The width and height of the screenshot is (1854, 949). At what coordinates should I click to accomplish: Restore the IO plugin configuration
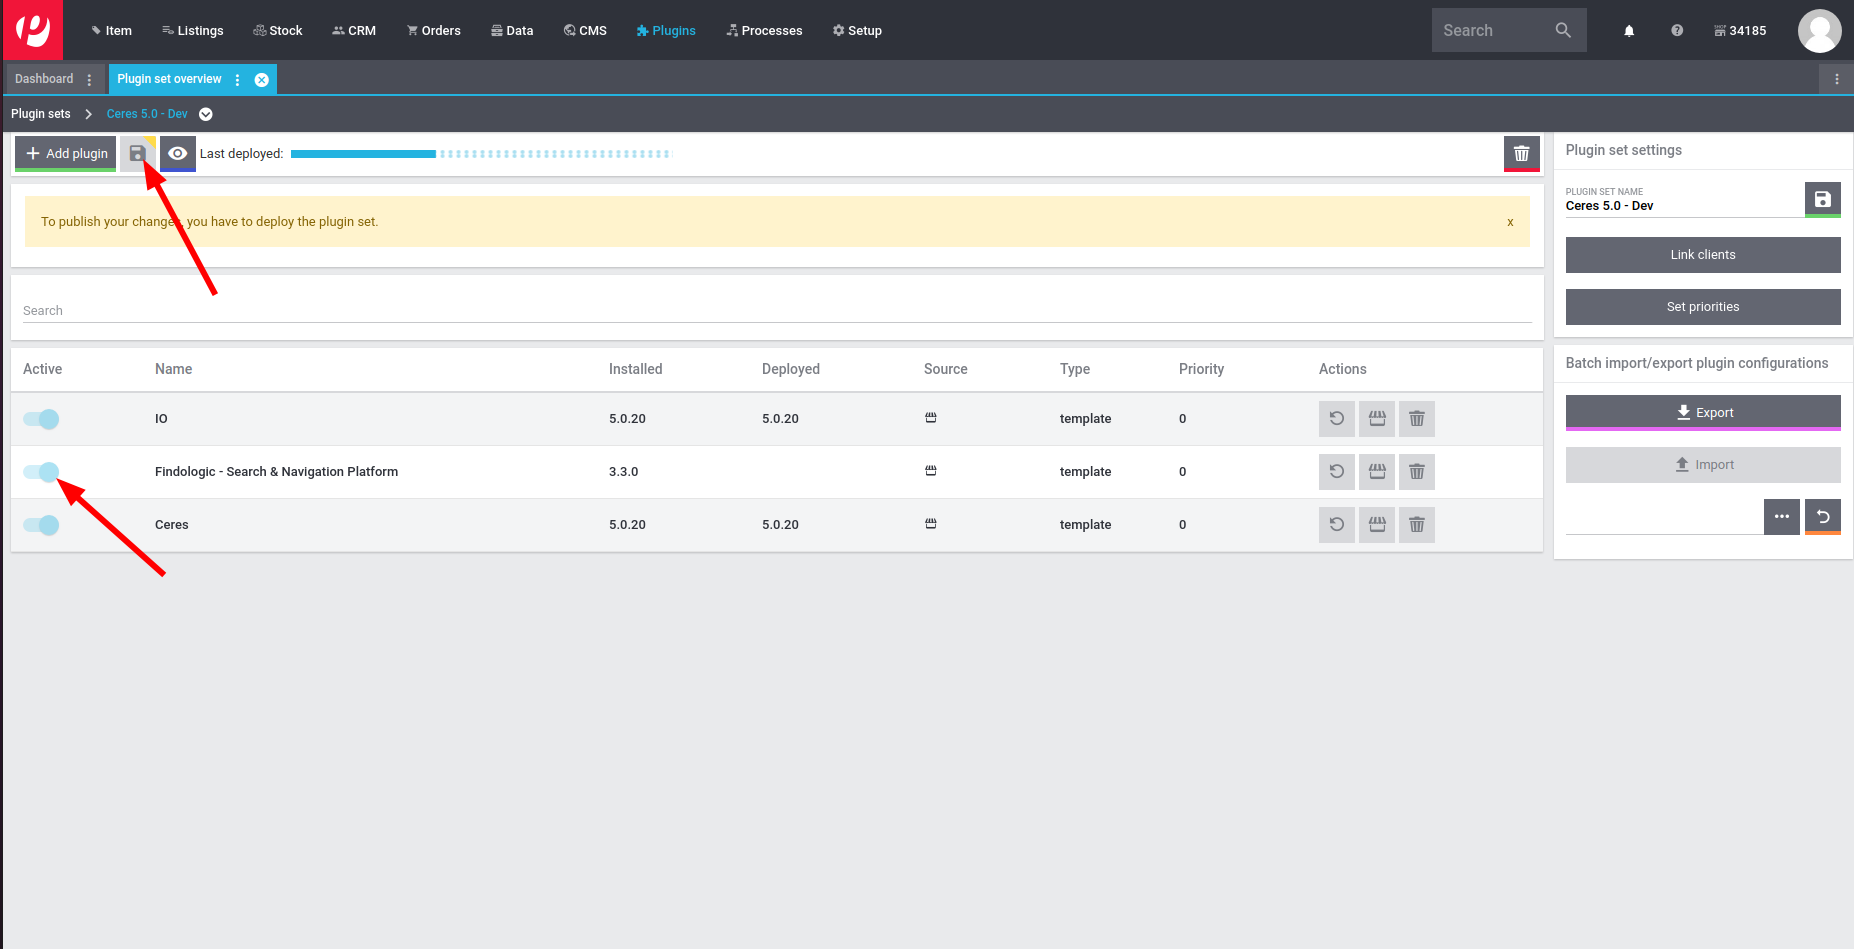tap(1337, 419)
